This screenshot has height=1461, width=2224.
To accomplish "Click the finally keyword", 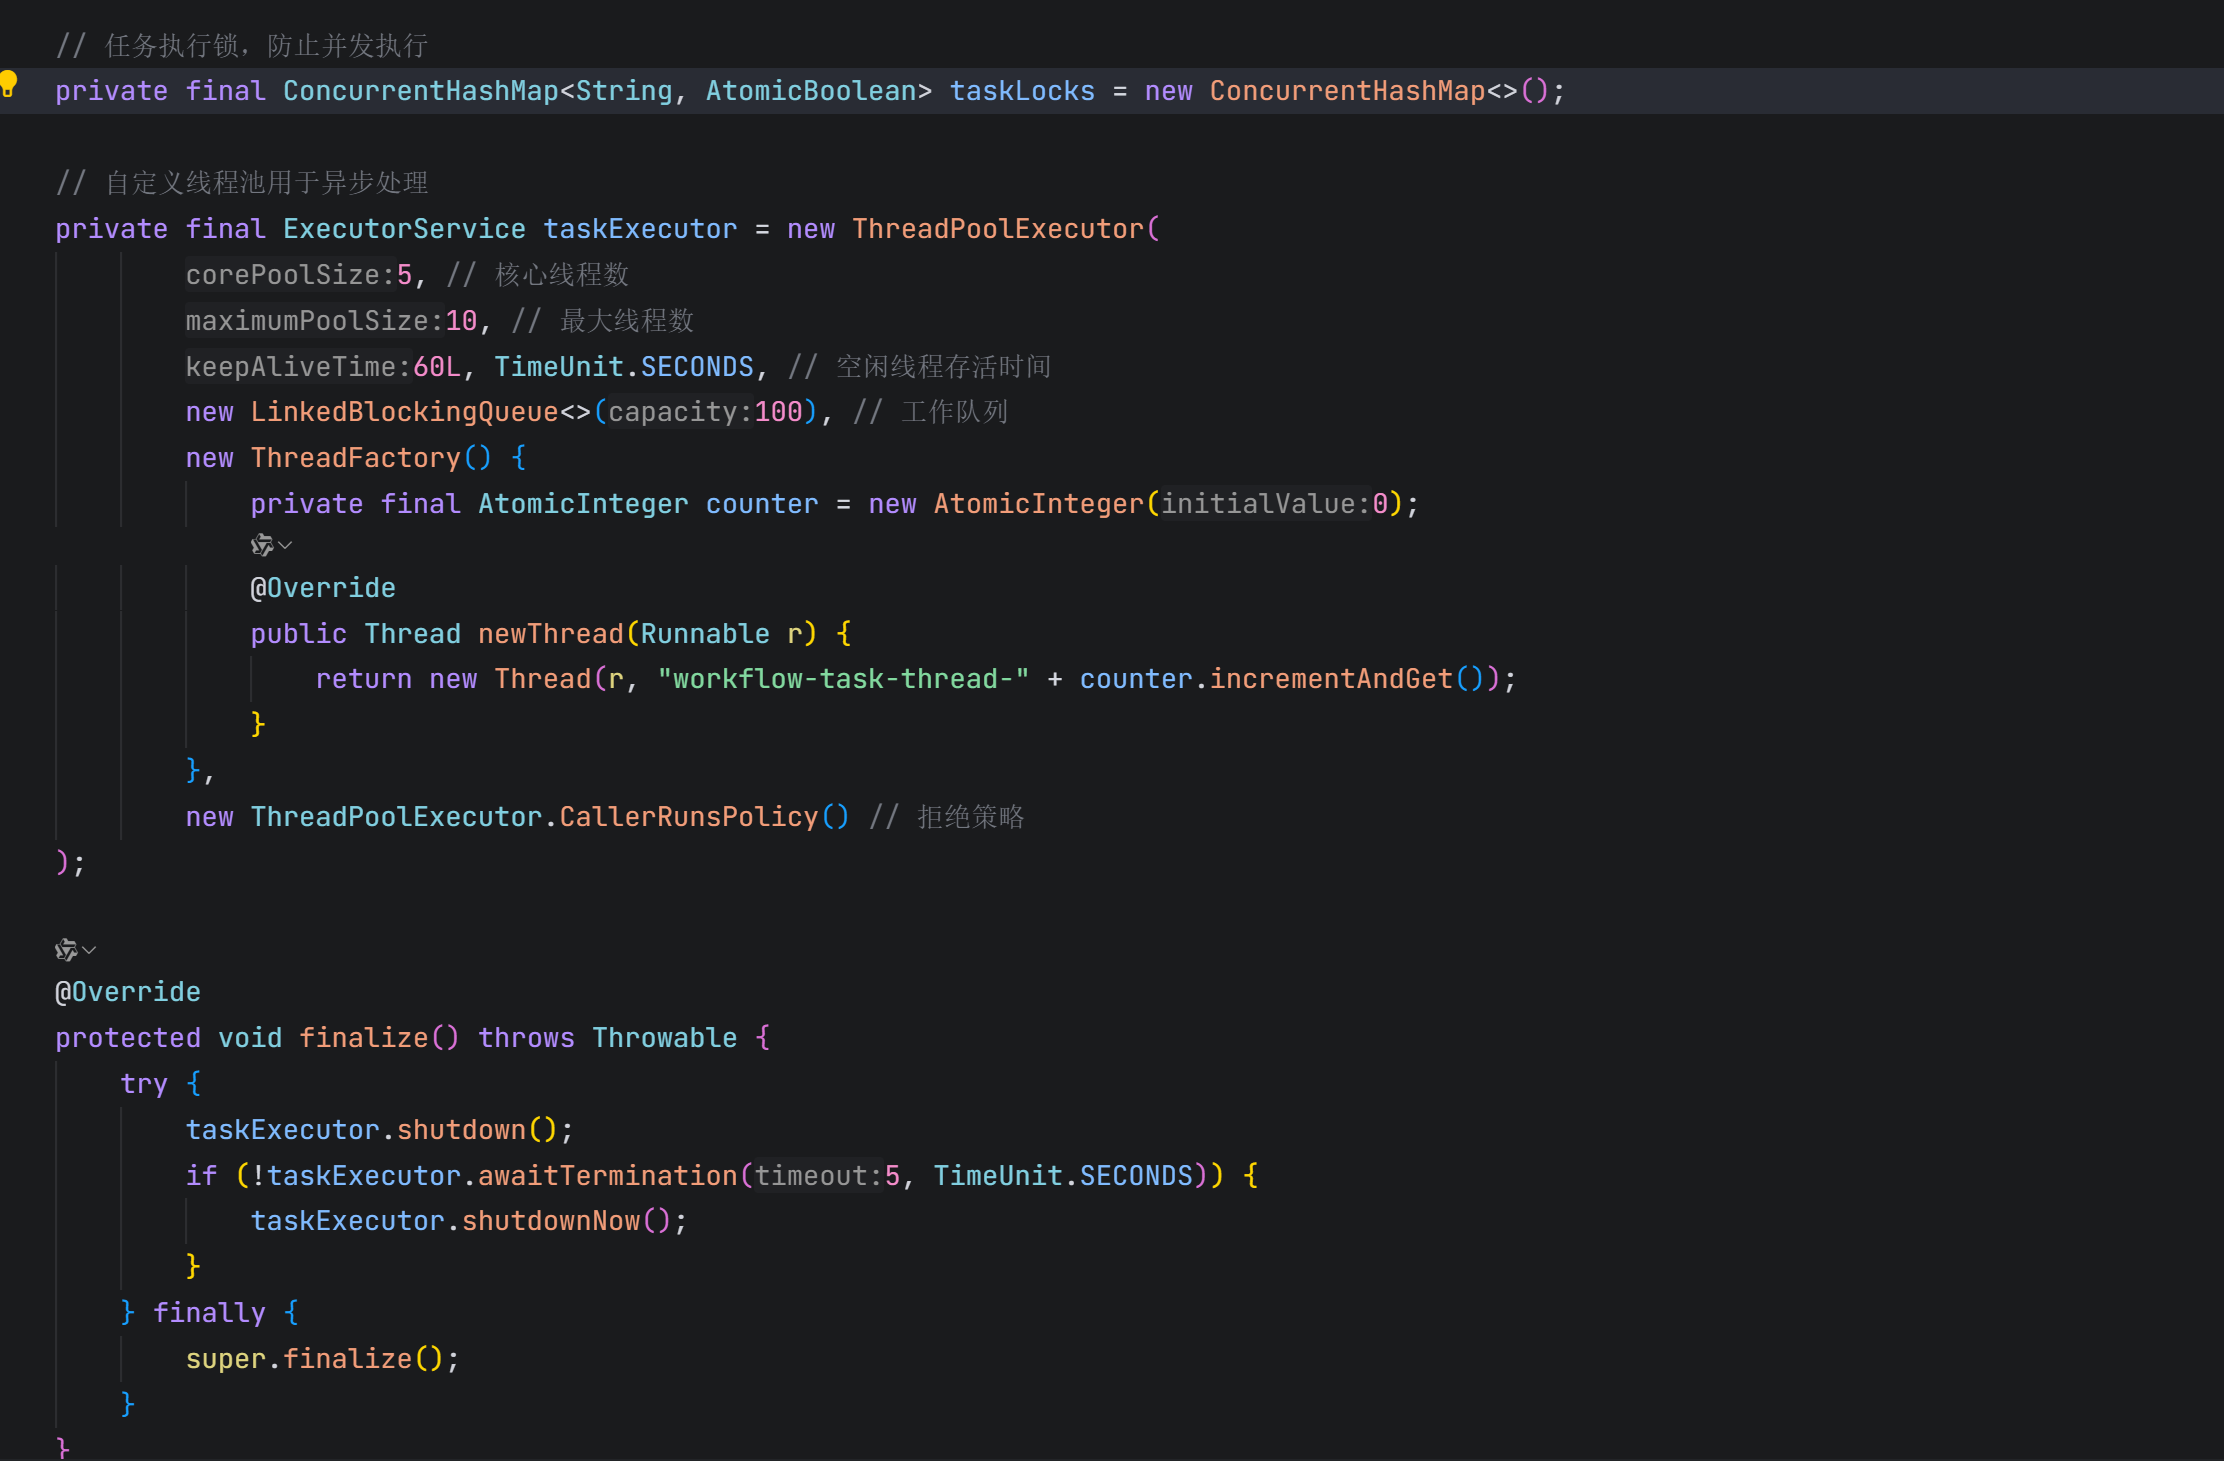I will (209, 1313).
